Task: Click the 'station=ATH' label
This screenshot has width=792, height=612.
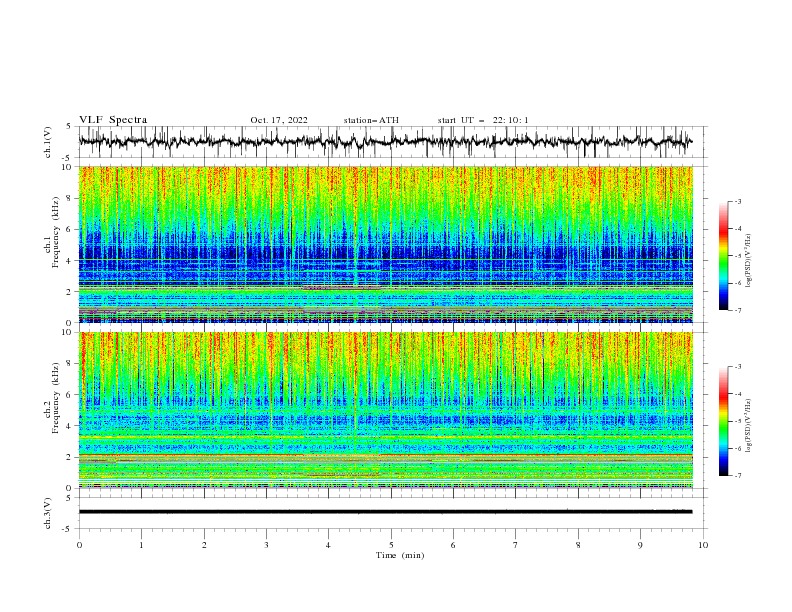Action: point(371,120)
